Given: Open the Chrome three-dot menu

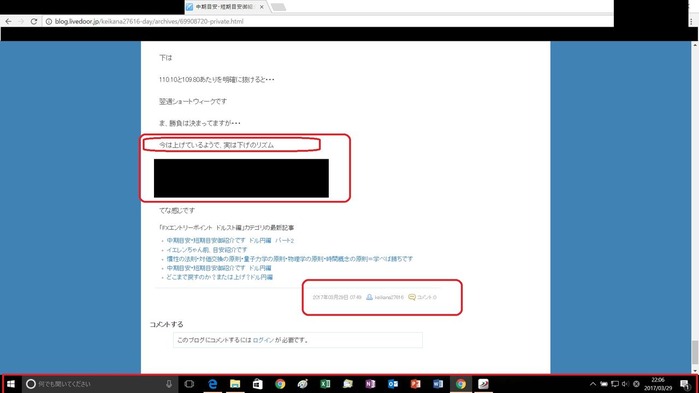Looking at the screenshot, I should pos(691,21).
